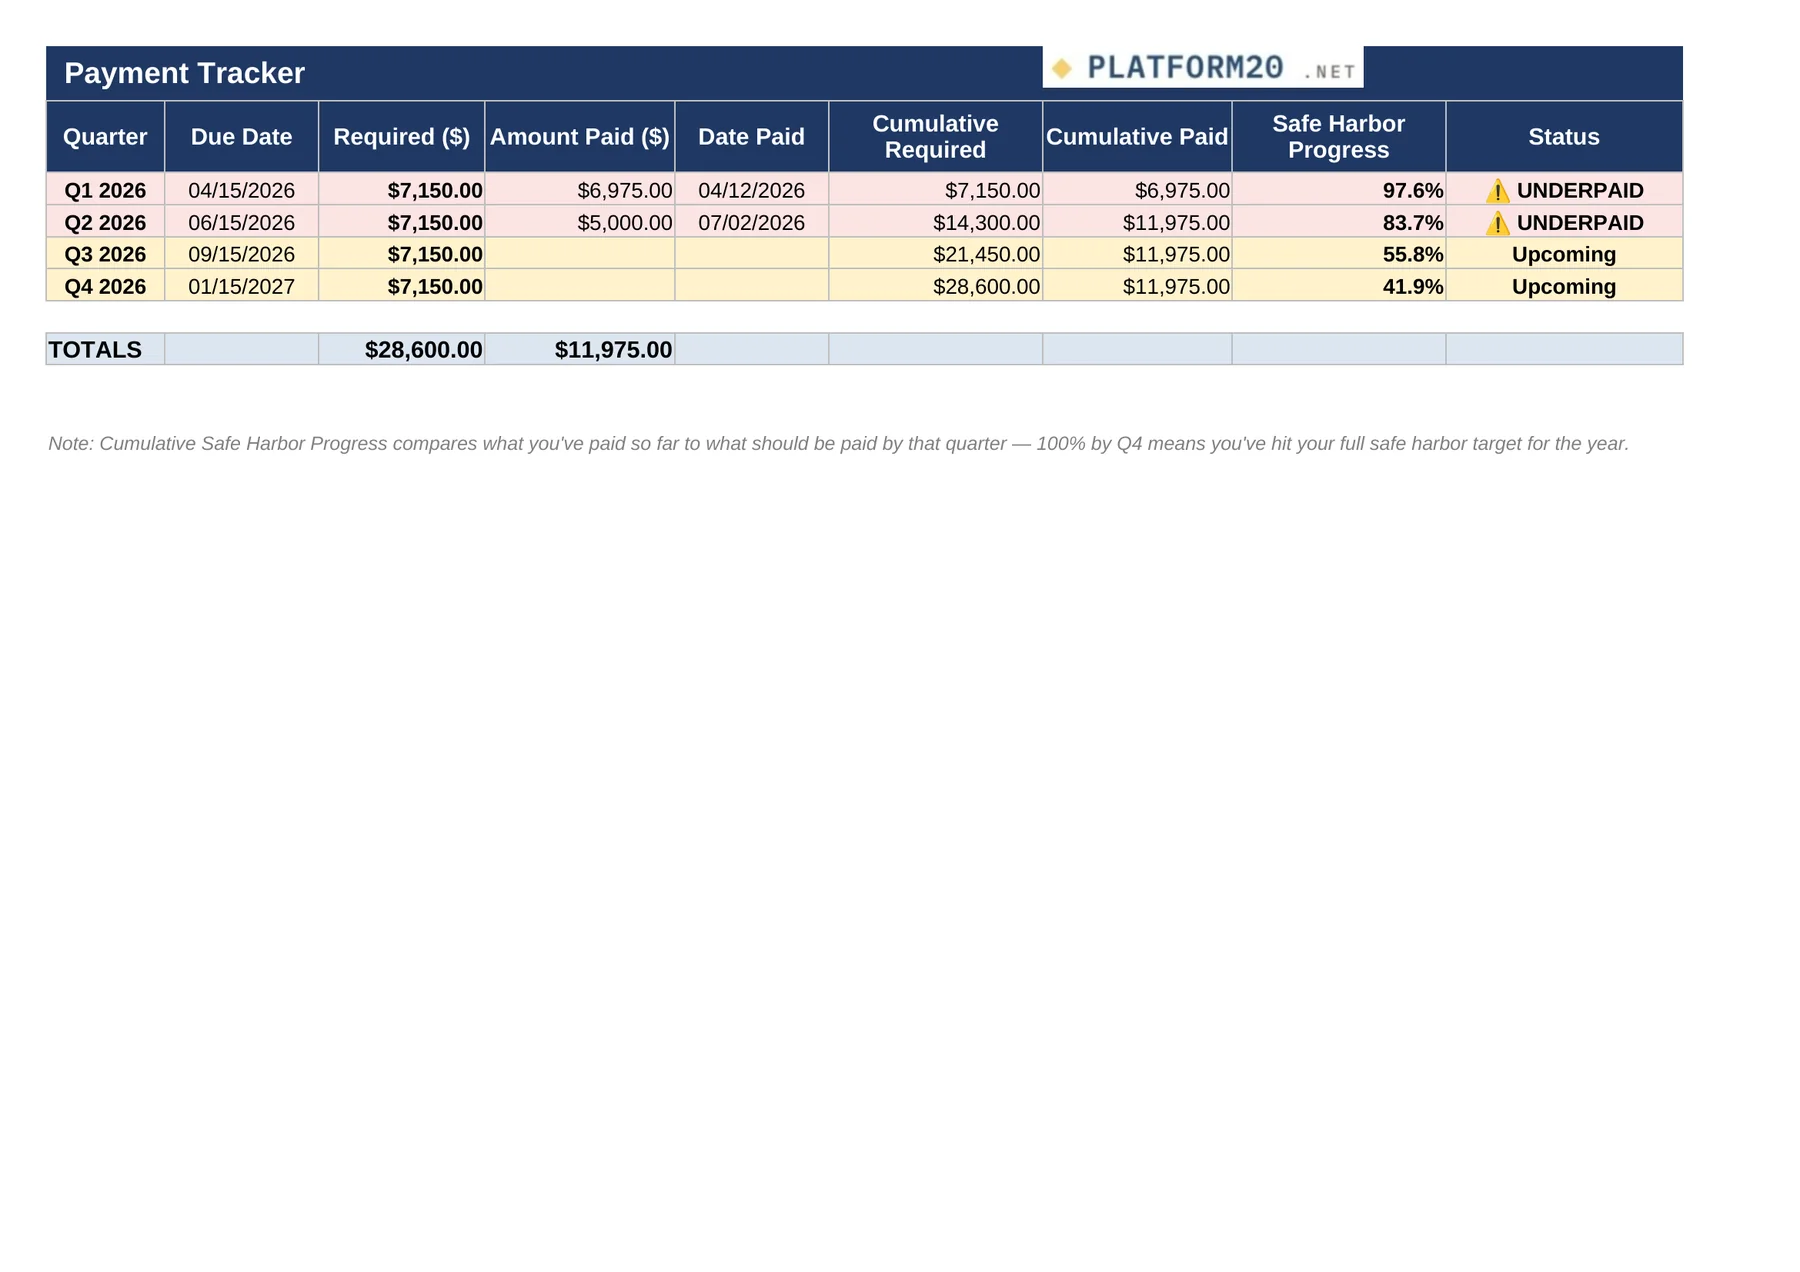Click the Q1 UNDERPAID status text
The height and width of the screenshot is (1272, 1800).
1580,190
